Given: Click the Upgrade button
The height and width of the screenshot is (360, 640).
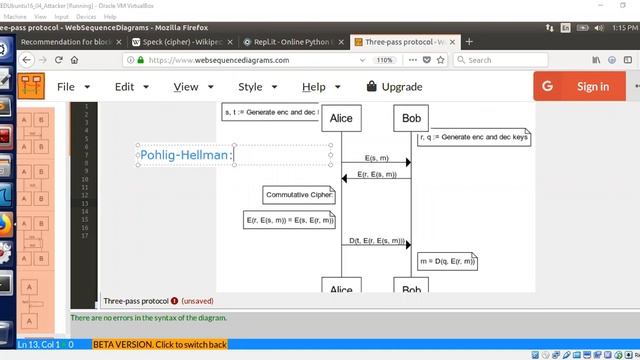Looking at the screenshot, I should 394,87.
